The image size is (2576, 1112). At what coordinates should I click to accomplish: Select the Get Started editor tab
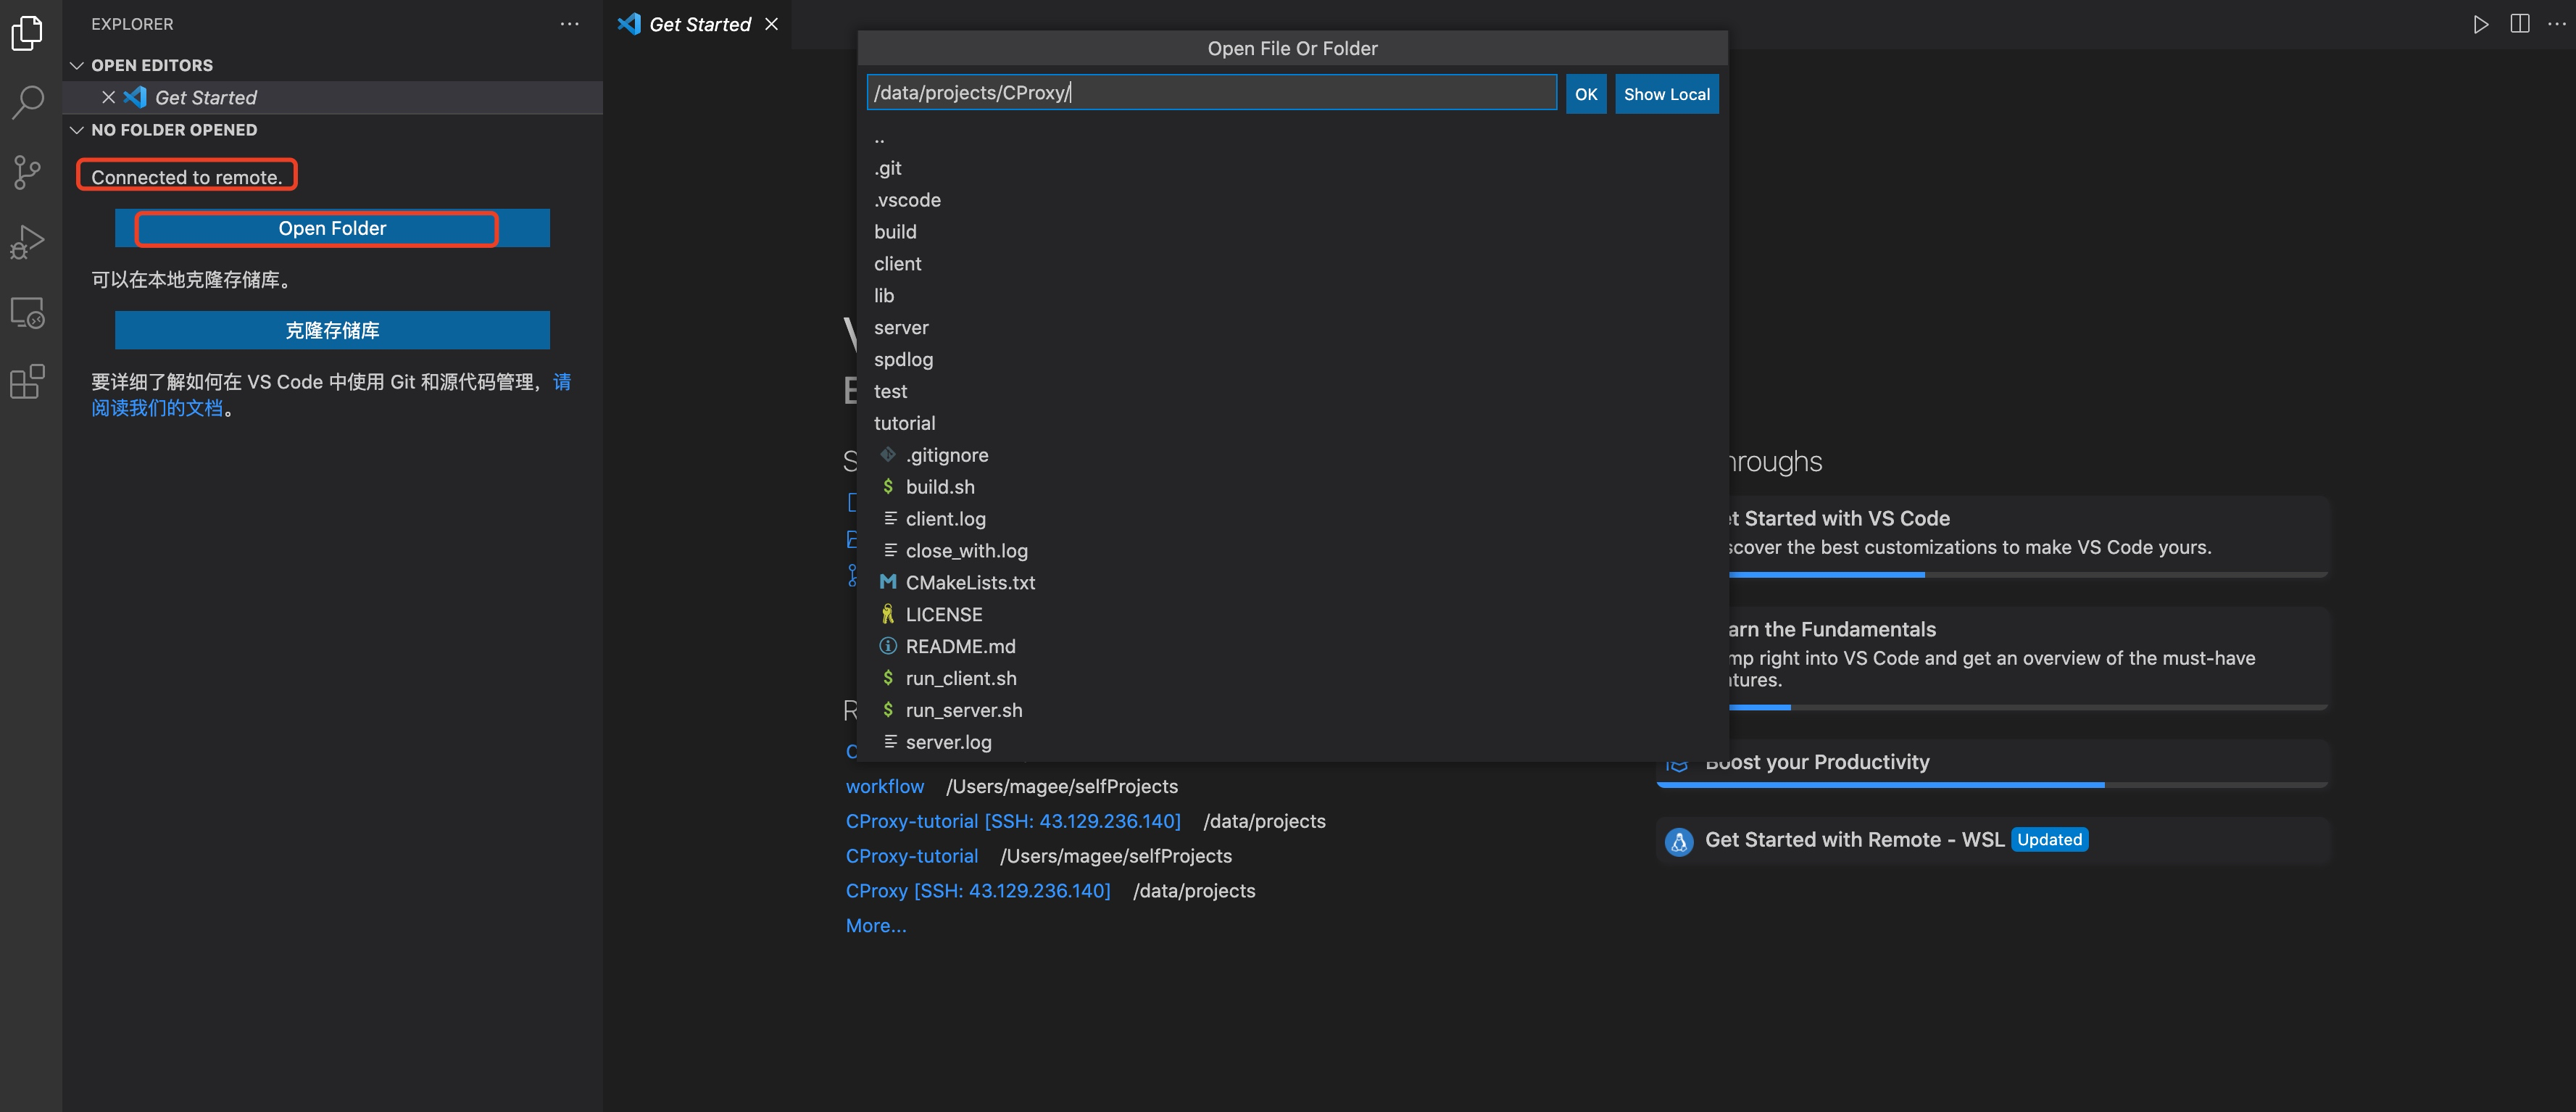click(x=699, y=24)
